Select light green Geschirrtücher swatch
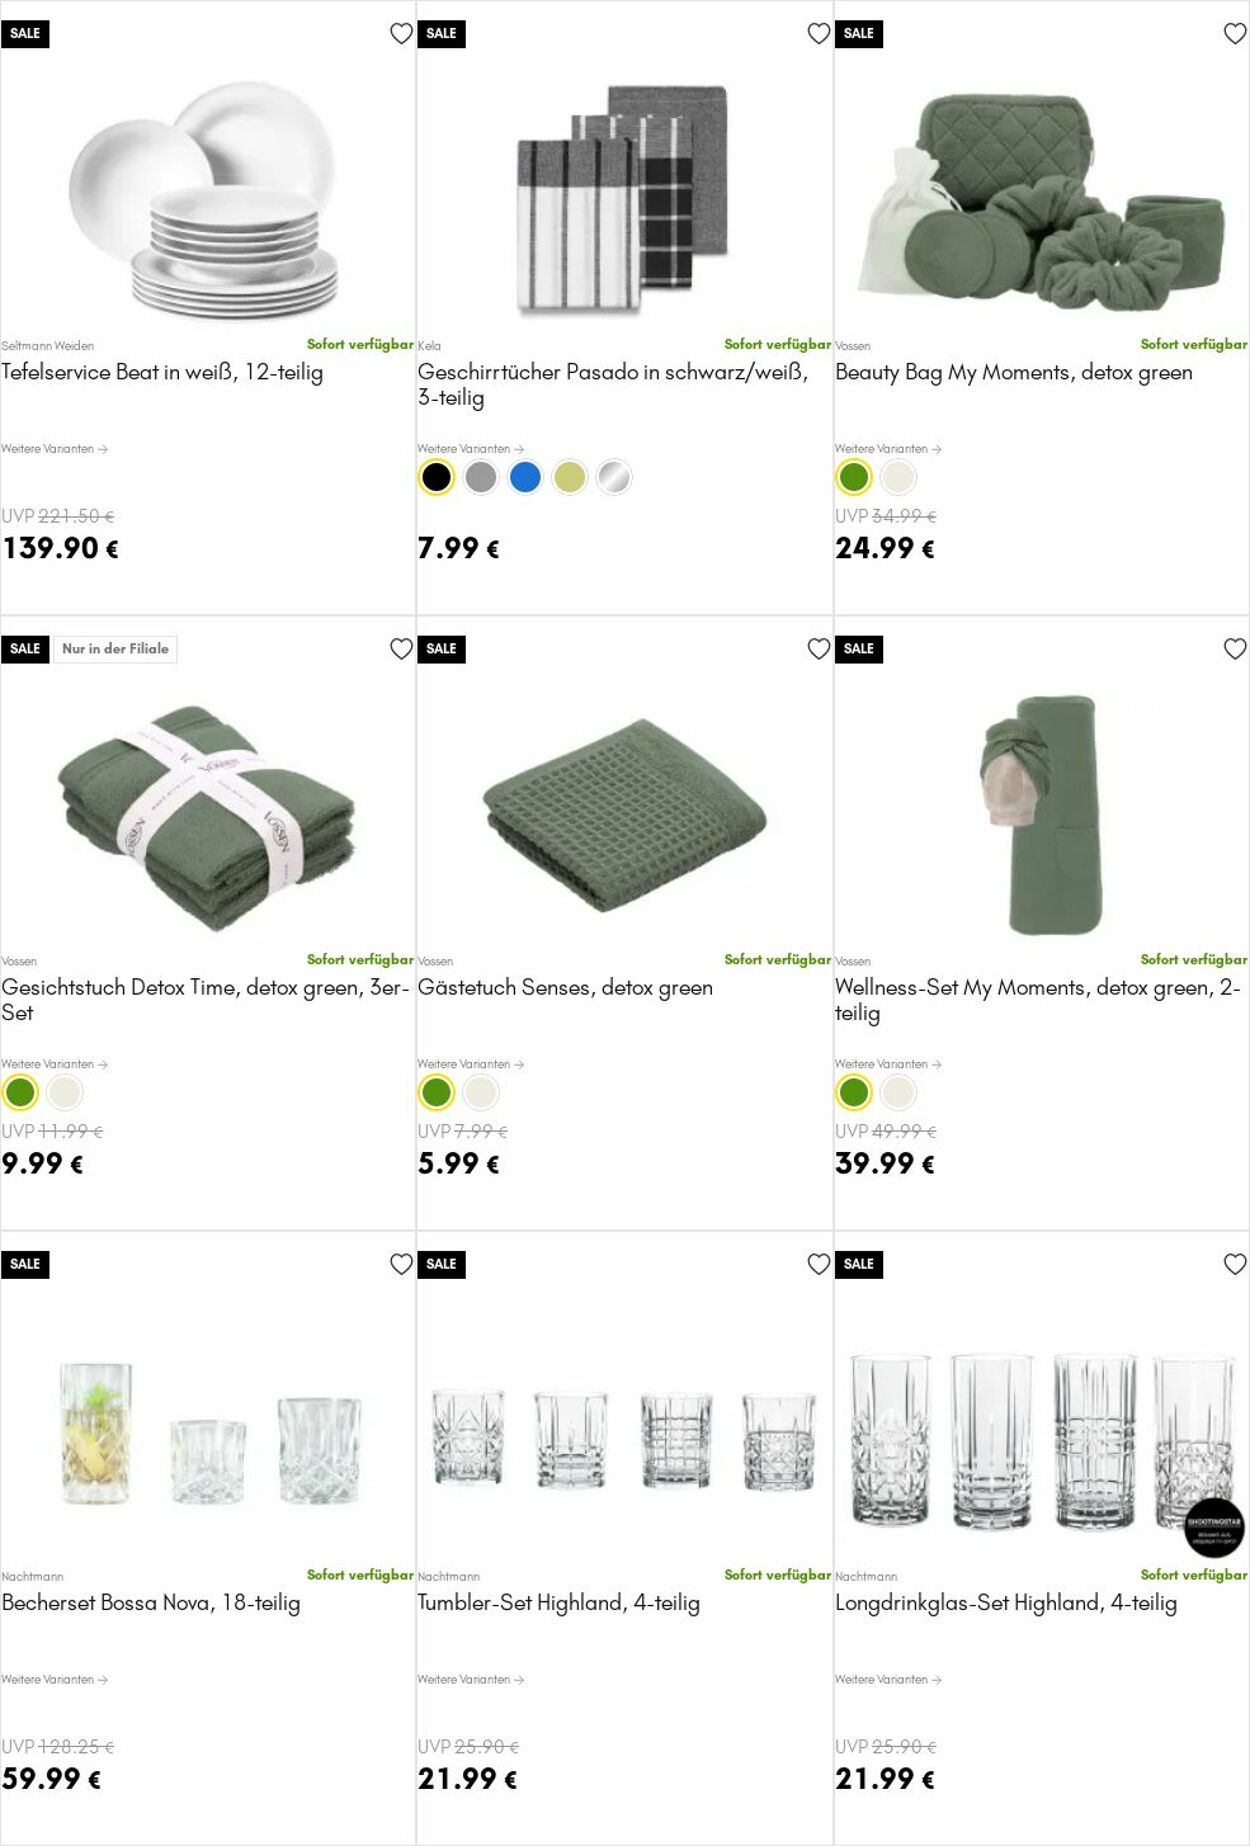The image size is (1250, 1846). (570, 478)
